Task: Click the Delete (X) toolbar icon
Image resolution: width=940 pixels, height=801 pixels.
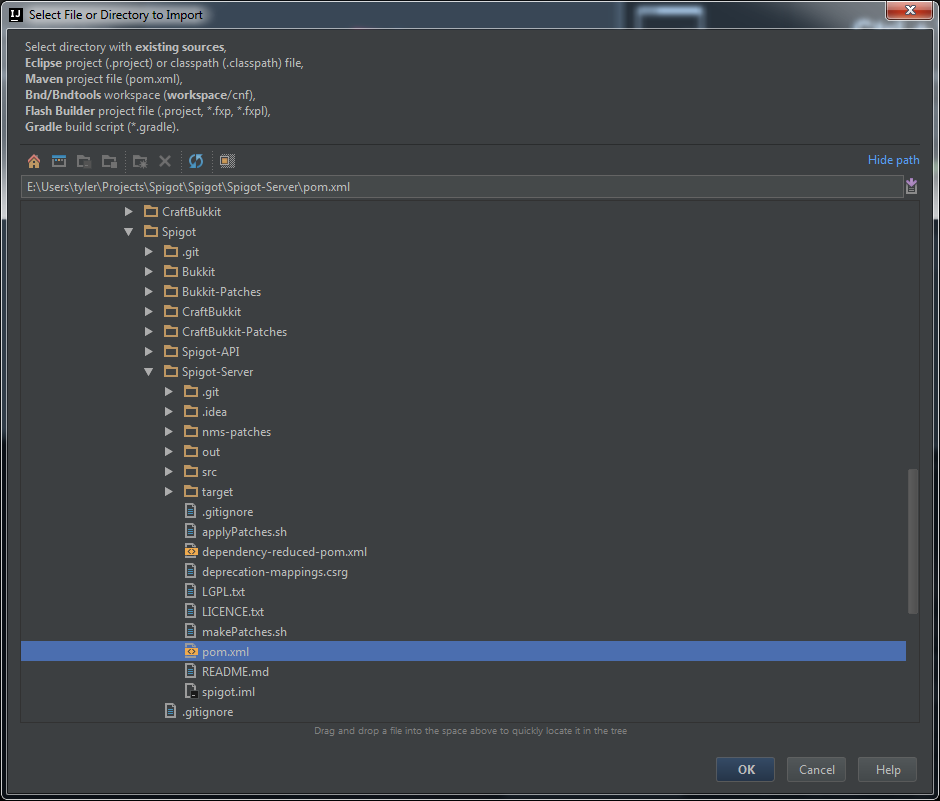Action: (165, 161)
